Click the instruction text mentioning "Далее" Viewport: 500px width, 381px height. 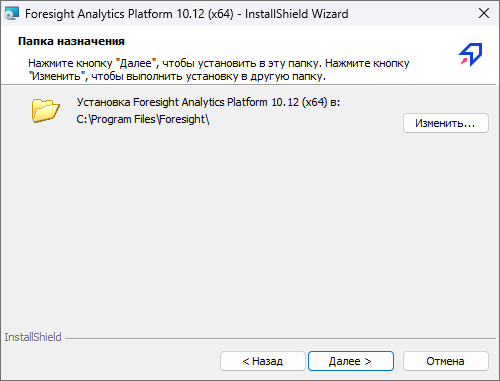pos(219,63)
